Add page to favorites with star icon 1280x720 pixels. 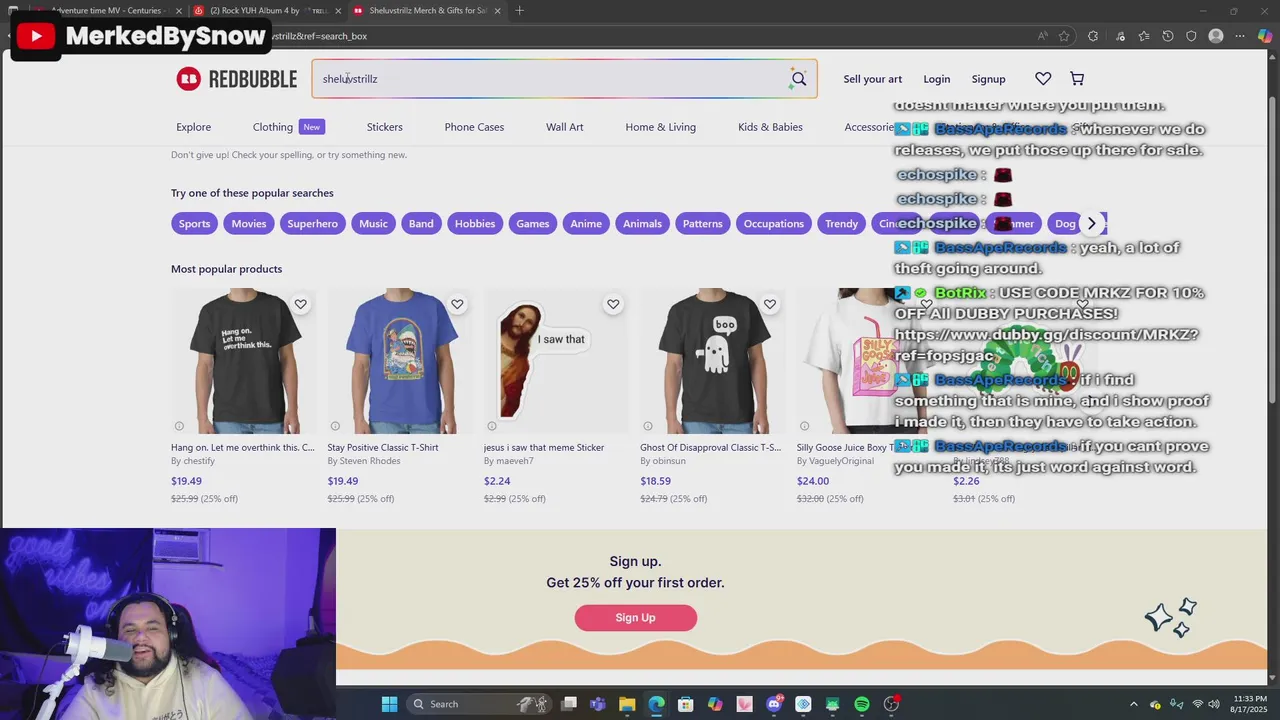point(1064,36)
